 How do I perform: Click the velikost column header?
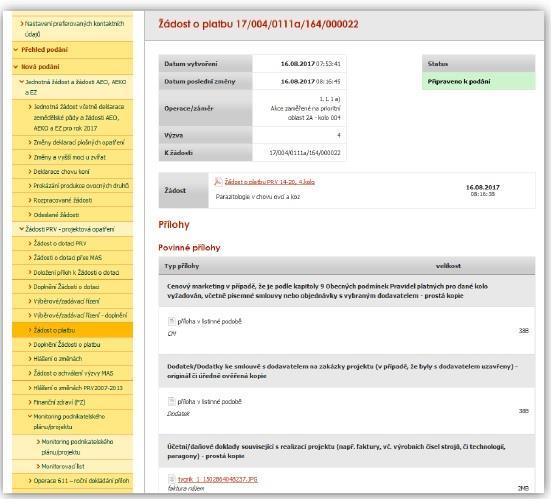(448, 266)
